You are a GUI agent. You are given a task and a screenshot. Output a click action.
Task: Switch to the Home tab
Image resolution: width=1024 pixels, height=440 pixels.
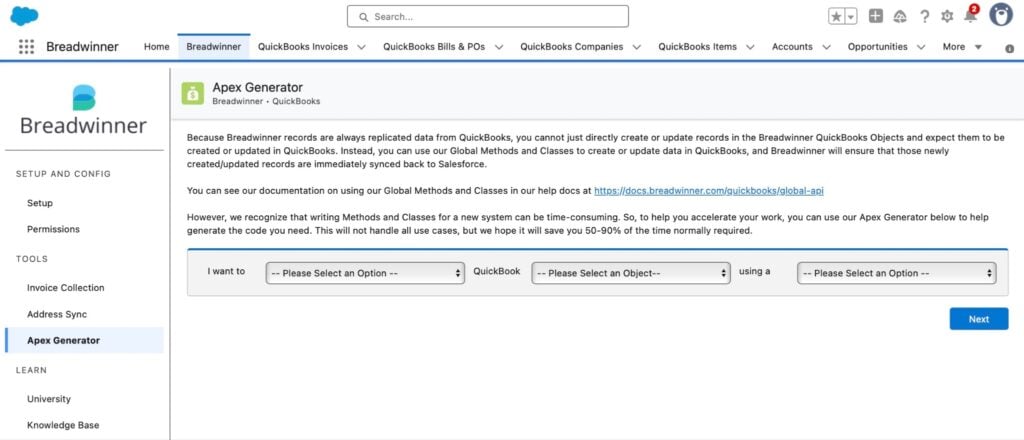pos(157,47)
